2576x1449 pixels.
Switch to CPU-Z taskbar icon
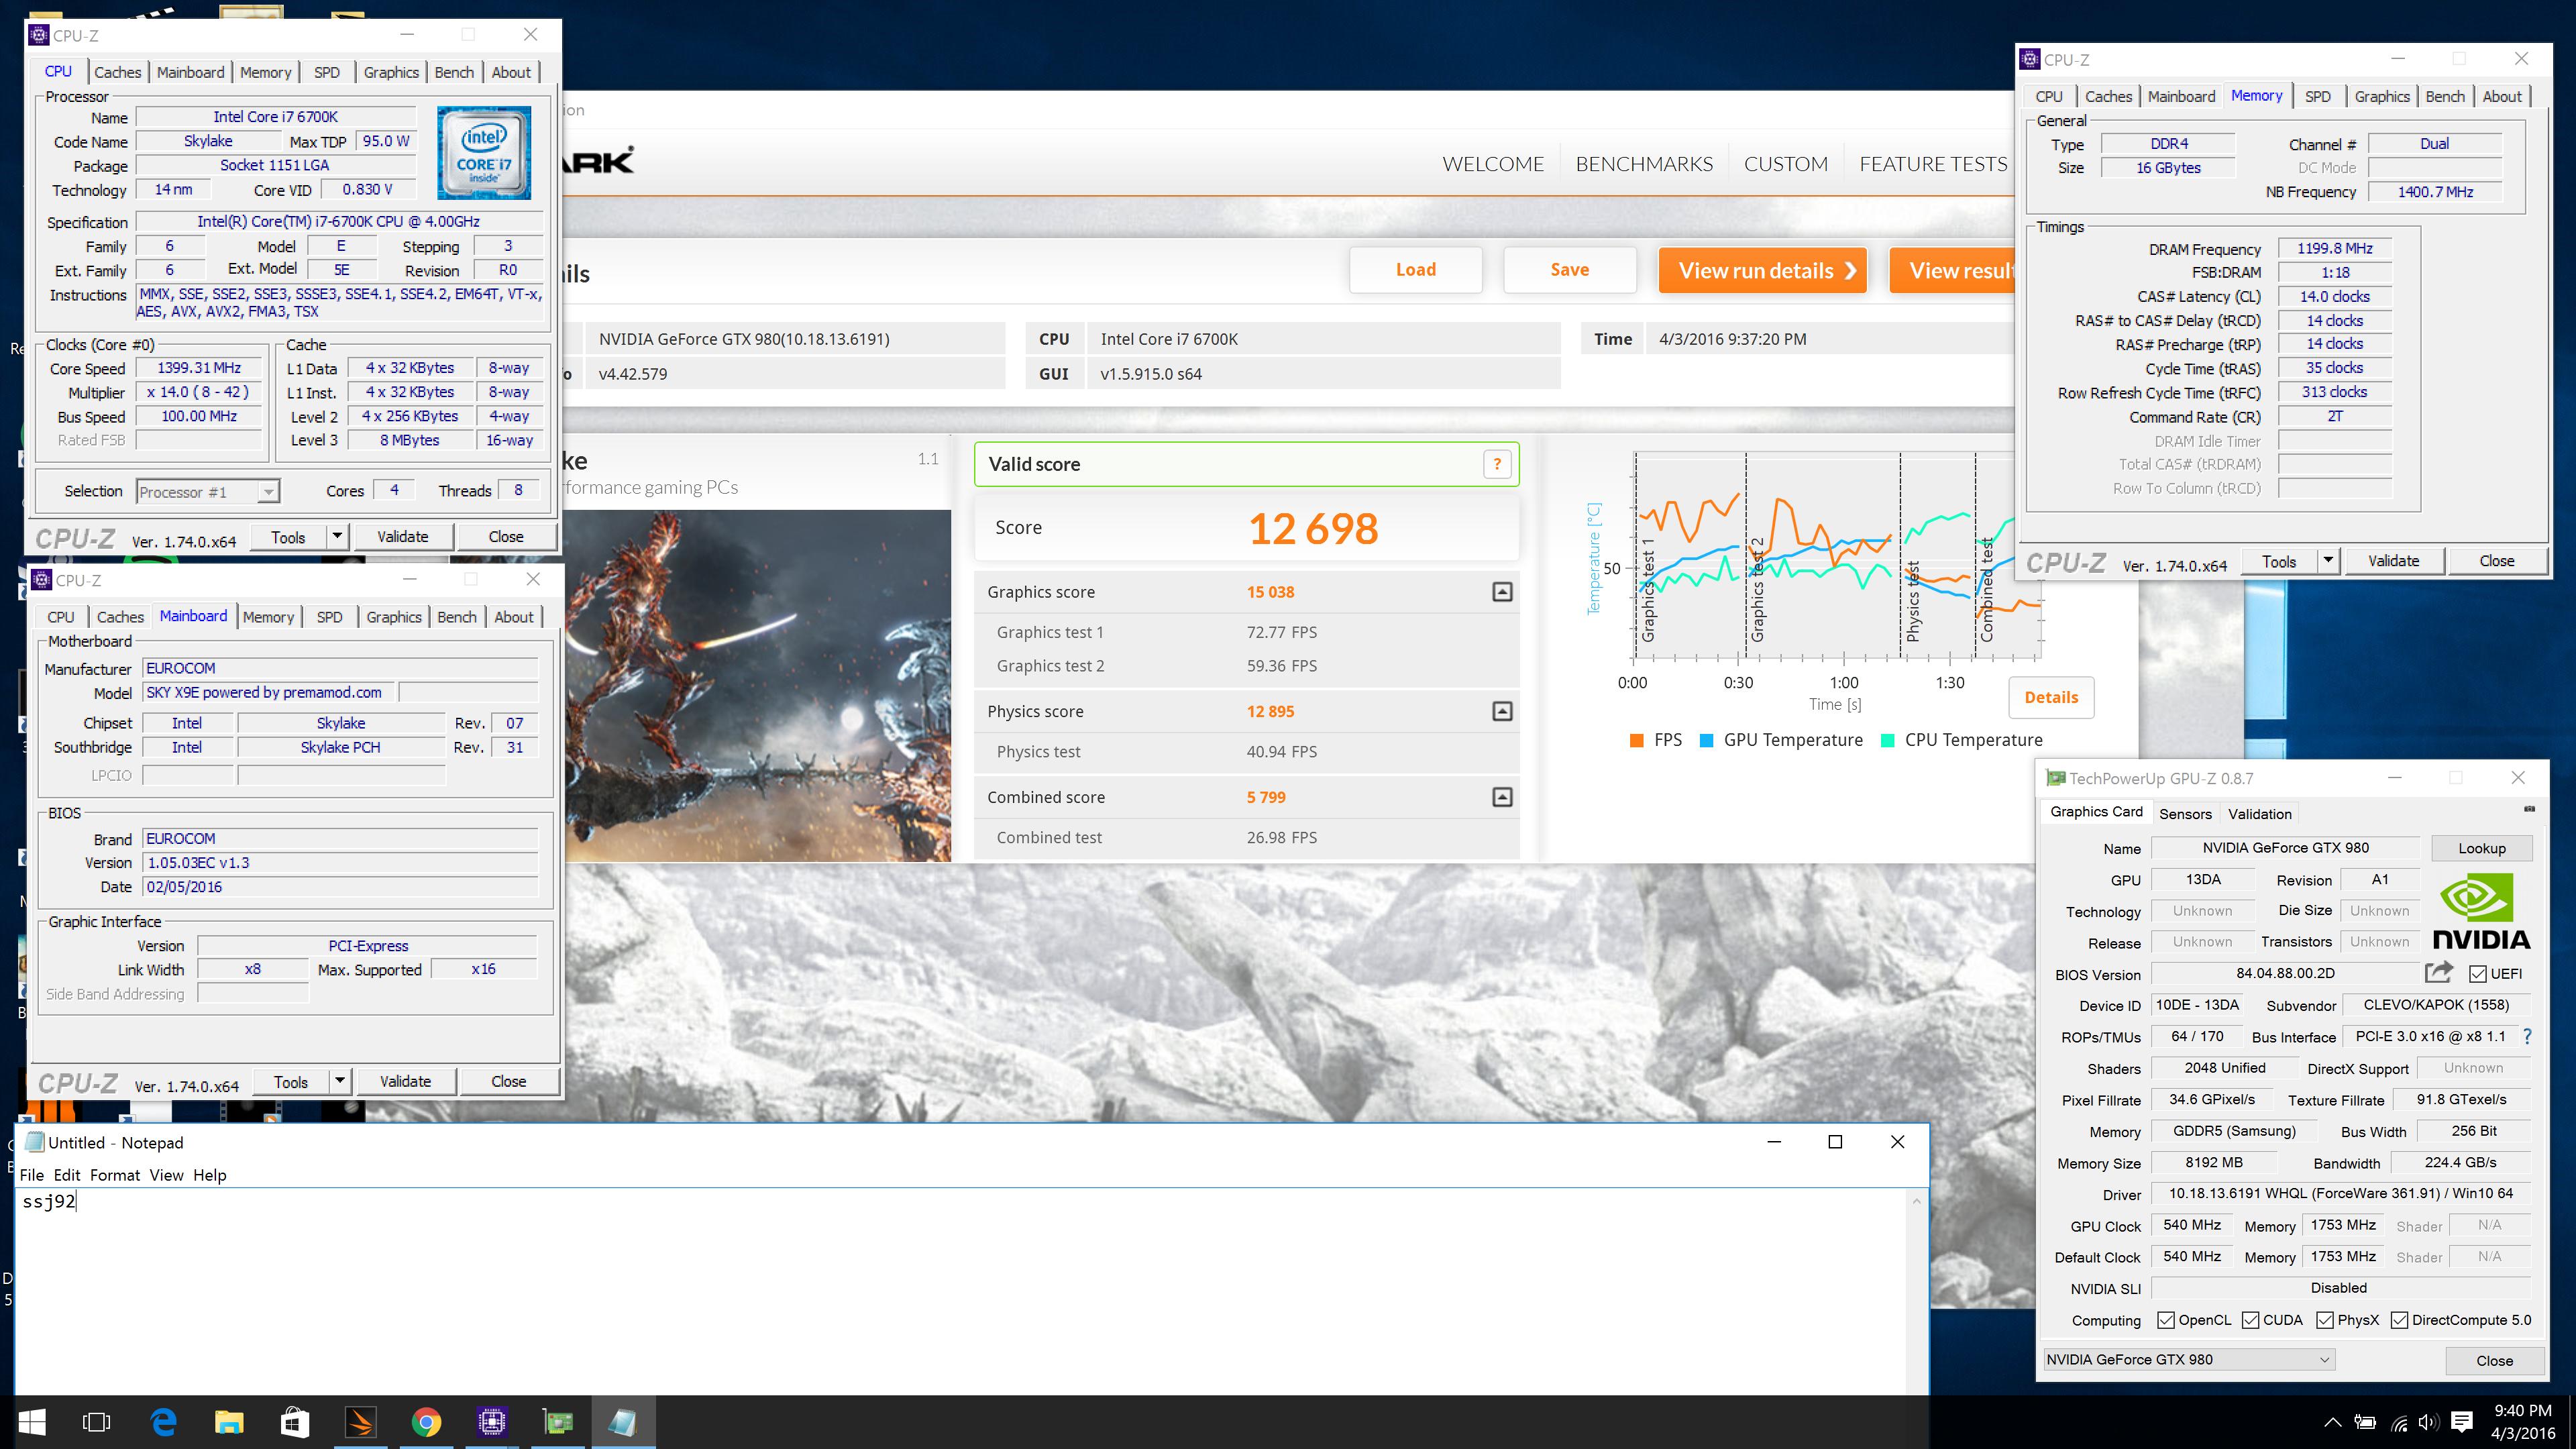click(492, 1422)
